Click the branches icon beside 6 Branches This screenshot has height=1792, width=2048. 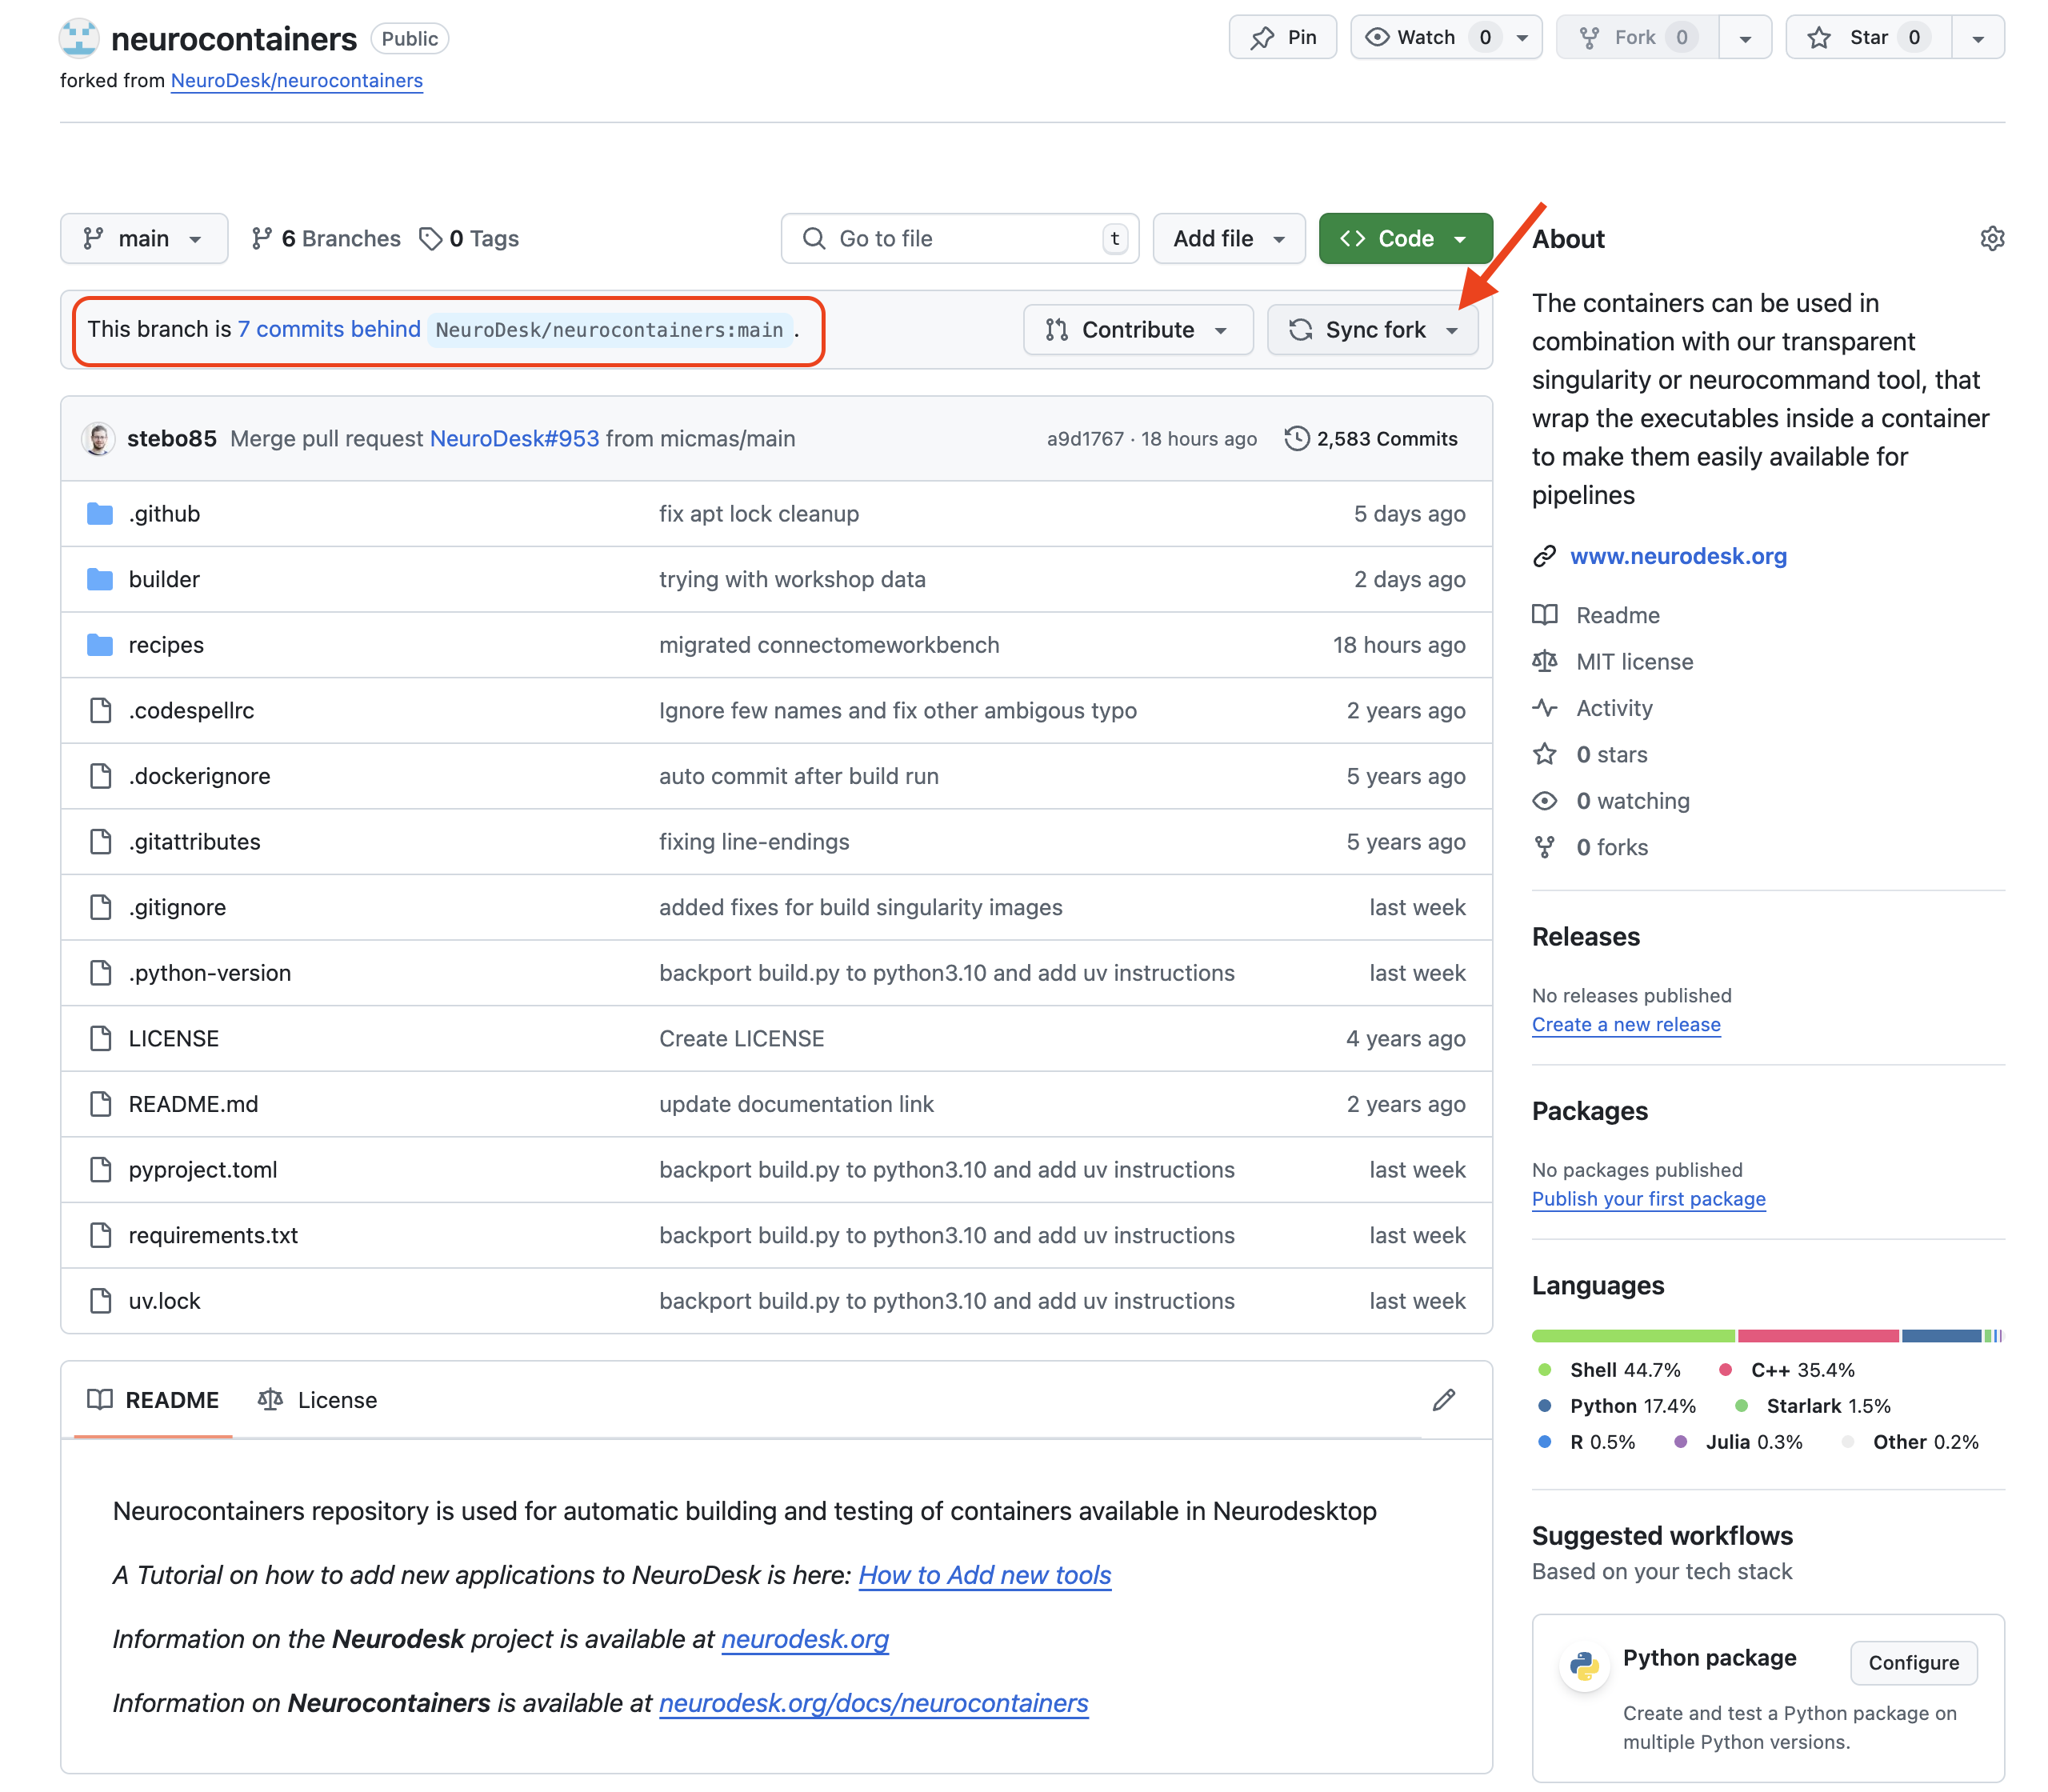pyautogui.click(x=261, y=238)
